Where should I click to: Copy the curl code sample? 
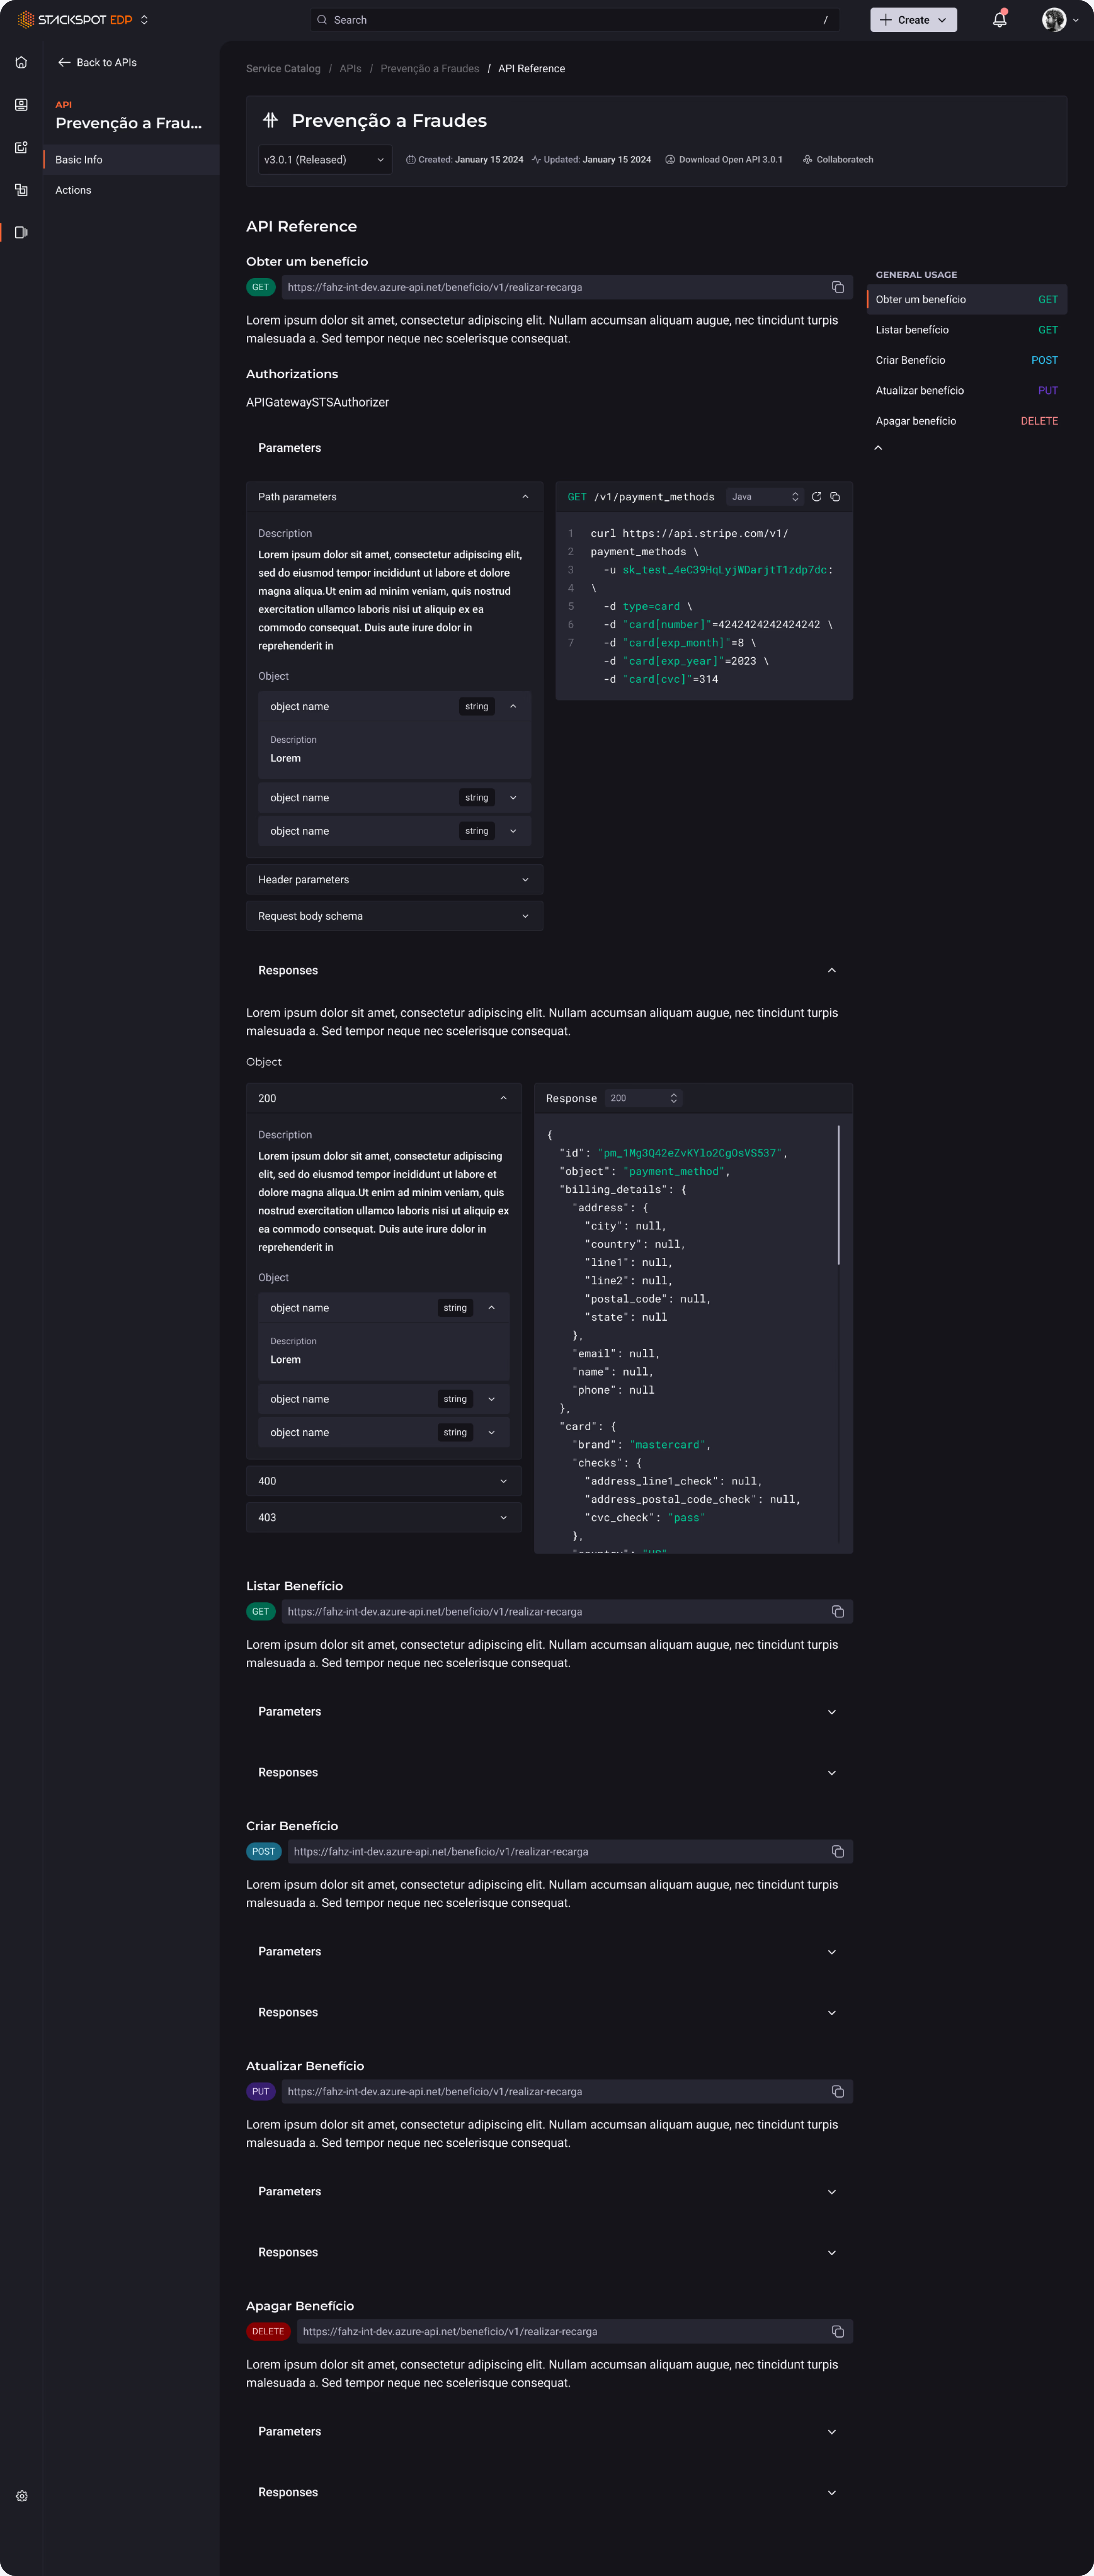pos(835,497)
